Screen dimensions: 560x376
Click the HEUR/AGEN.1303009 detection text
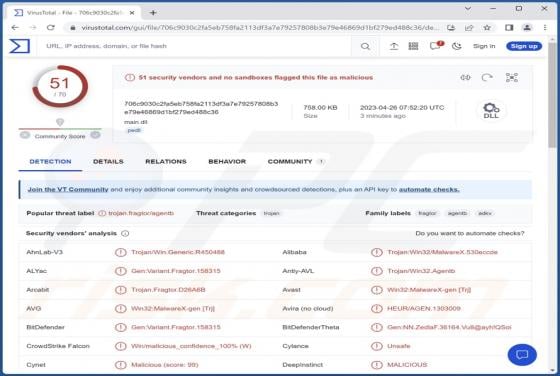(x=424, y=309)
